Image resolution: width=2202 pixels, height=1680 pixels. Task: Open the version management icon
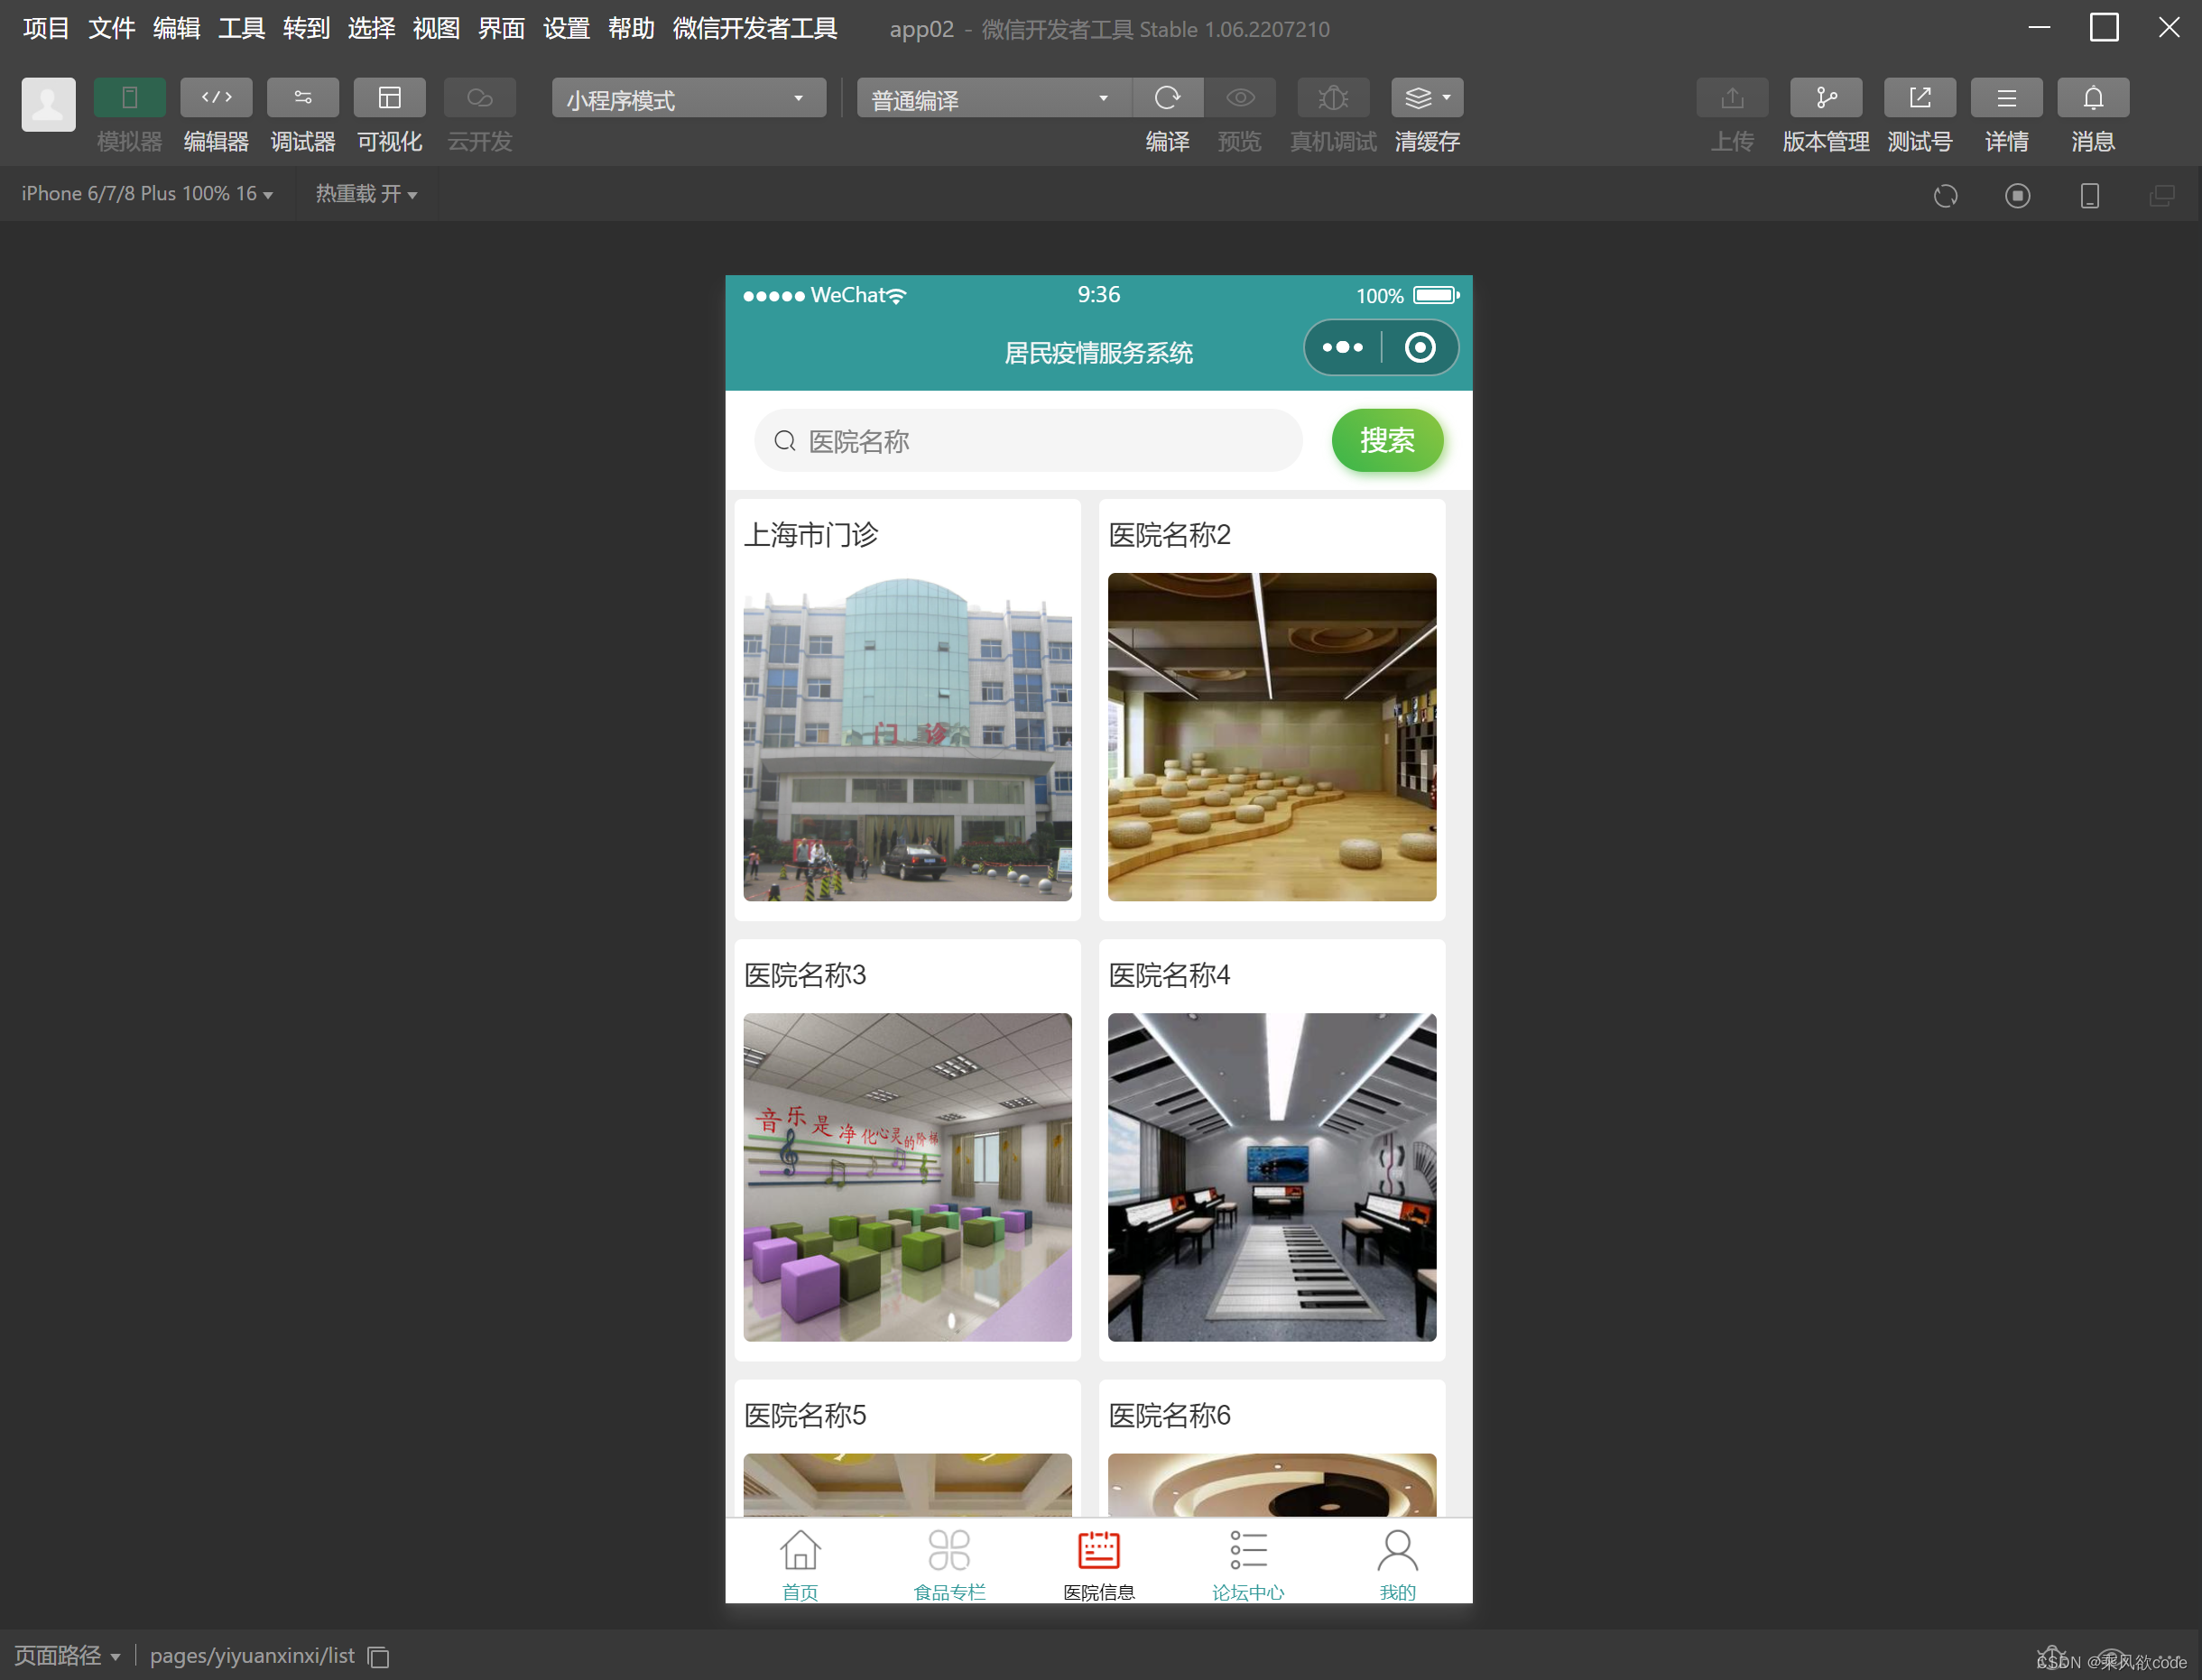pos(1825,98)
